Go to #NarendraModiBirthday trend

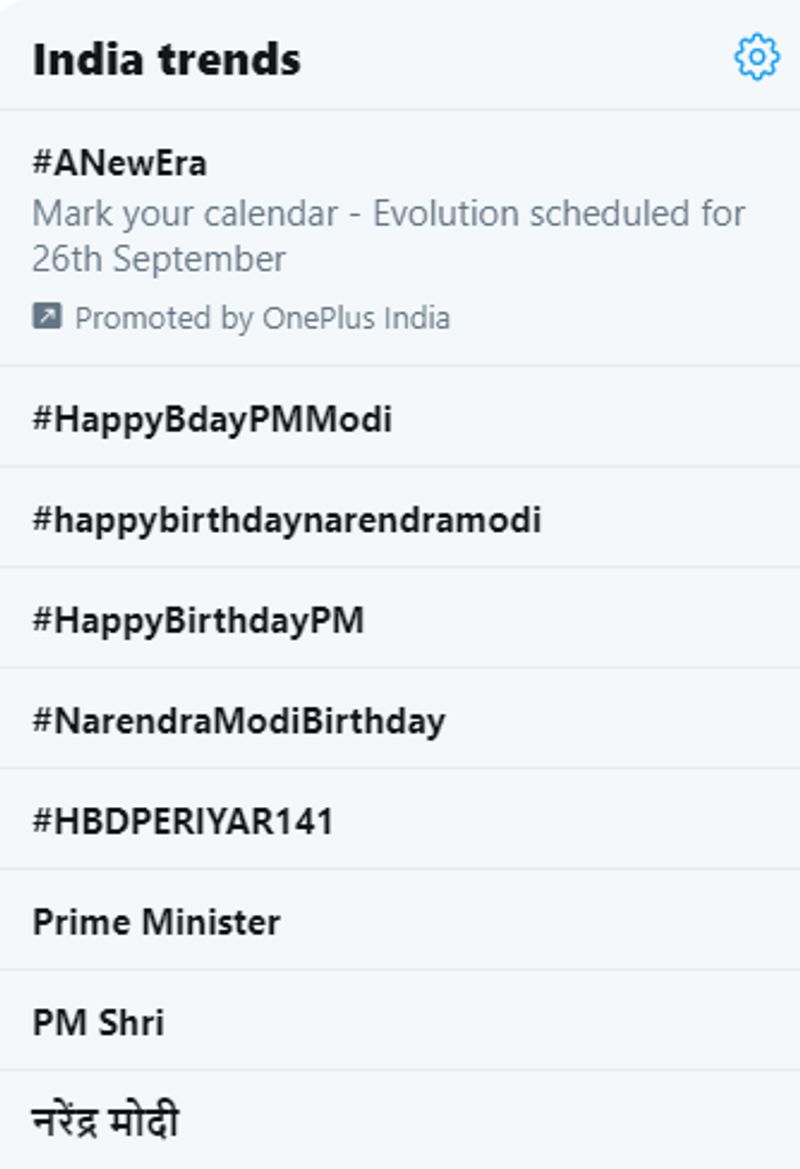pos(239,720)
